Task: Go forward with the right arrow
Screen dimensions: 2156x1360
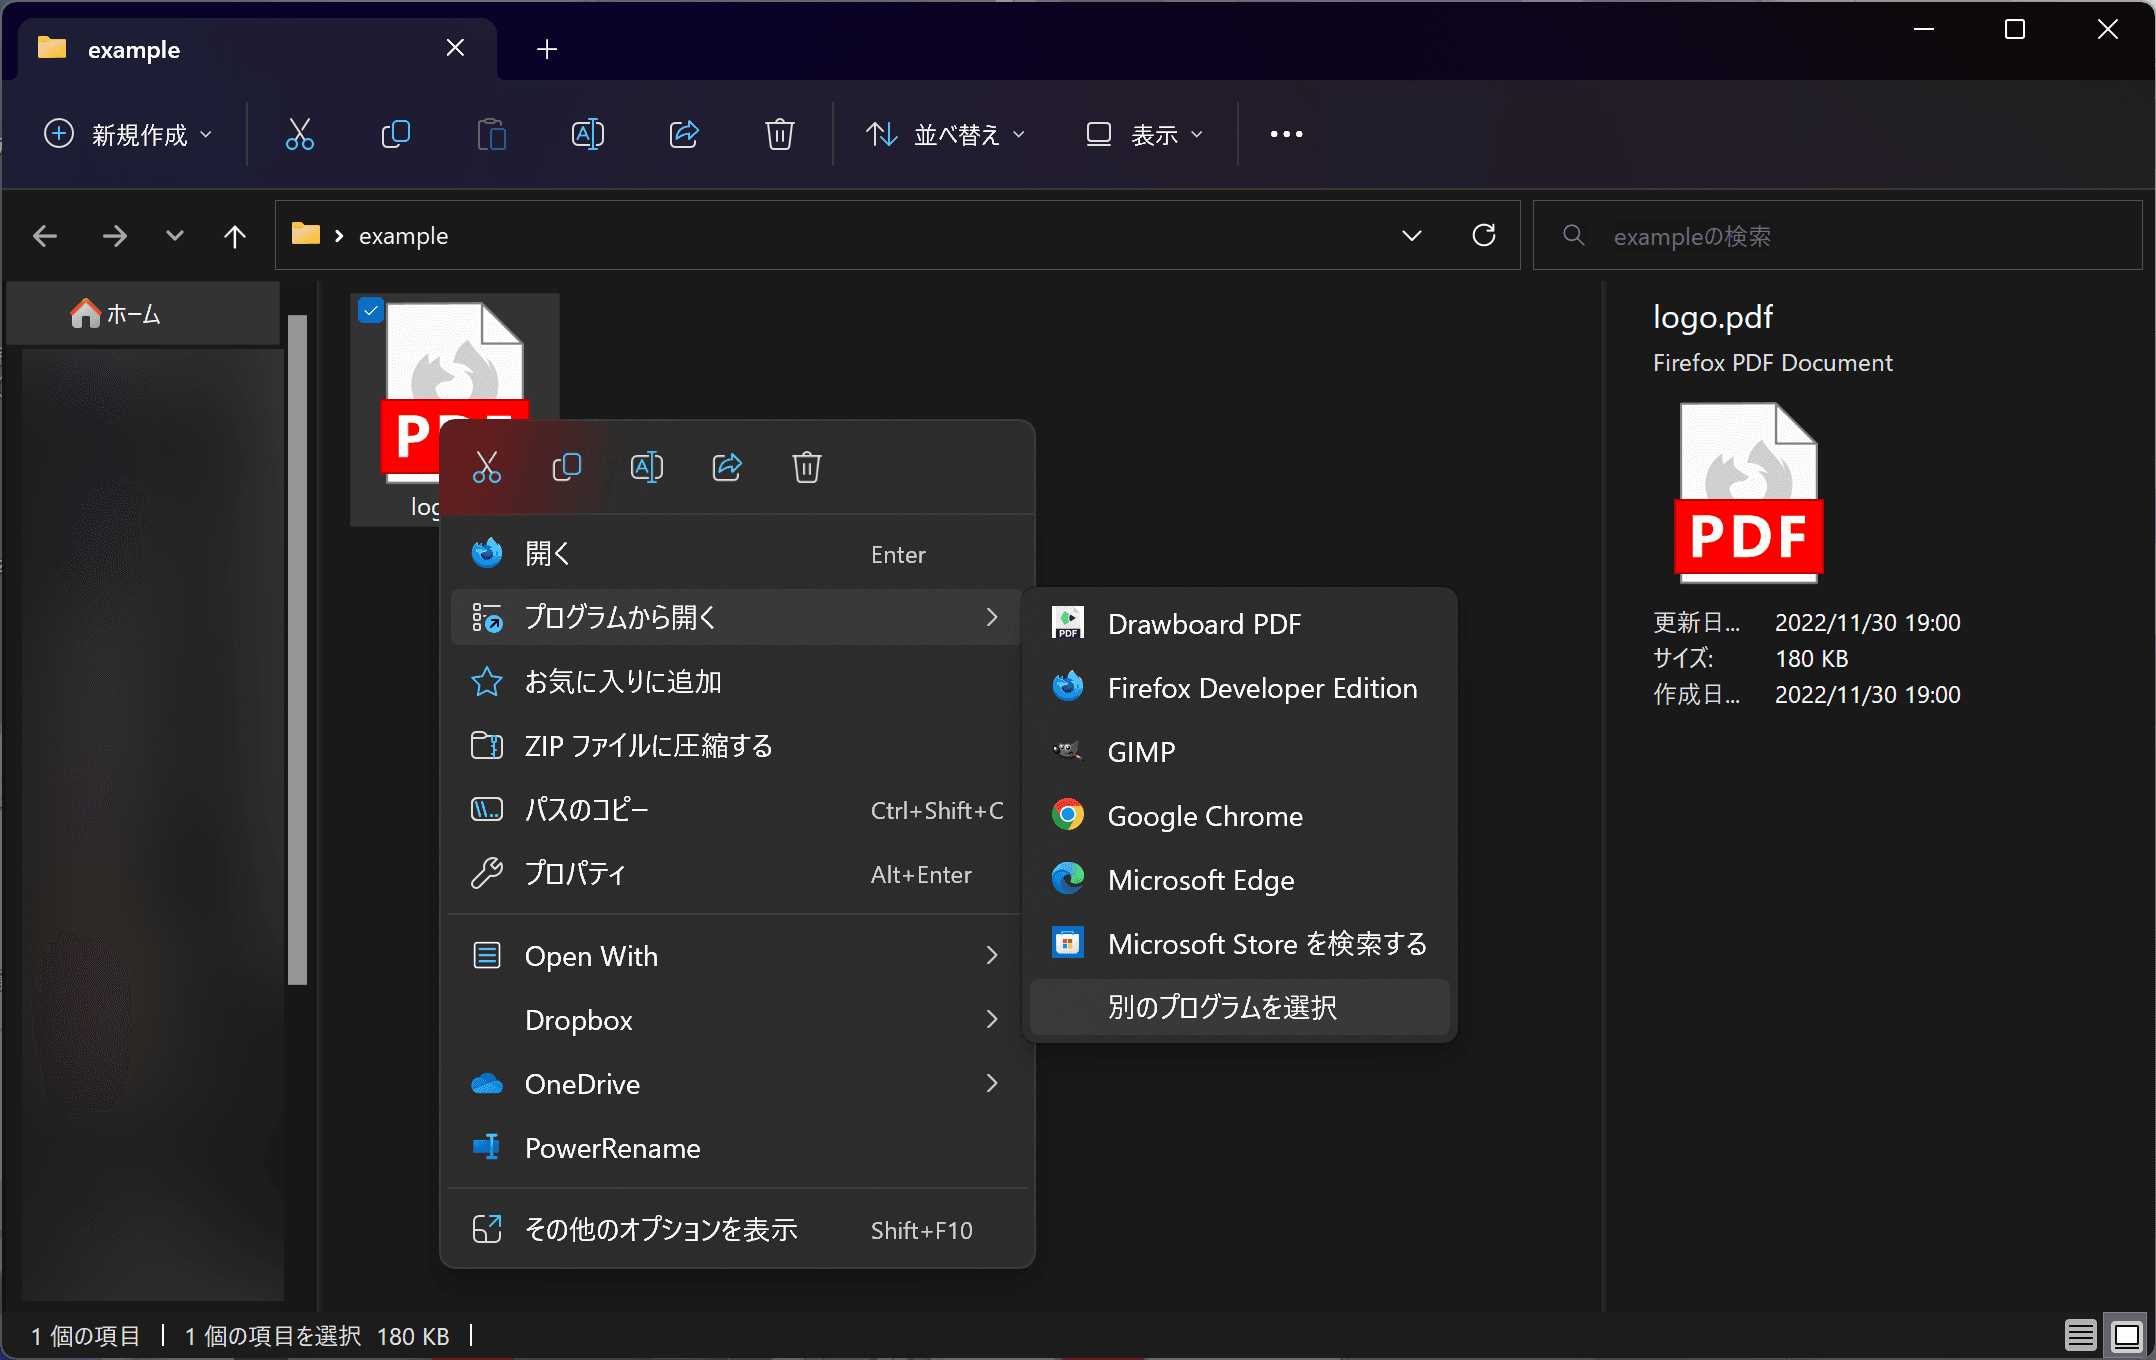Action: click(x=115, y=236)
